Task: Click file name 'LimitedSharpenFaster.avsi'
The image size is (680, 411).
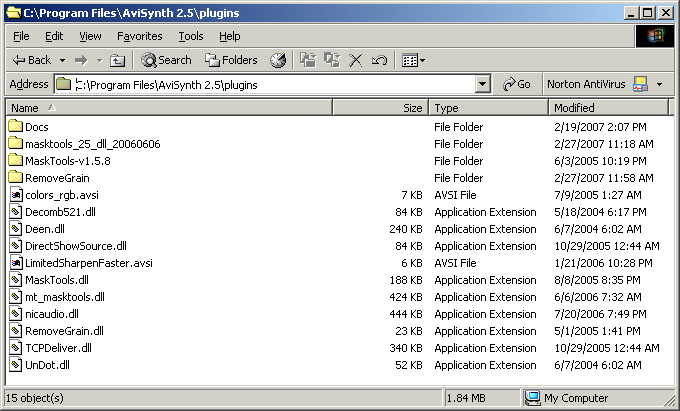Action: [x=89, y=263]
